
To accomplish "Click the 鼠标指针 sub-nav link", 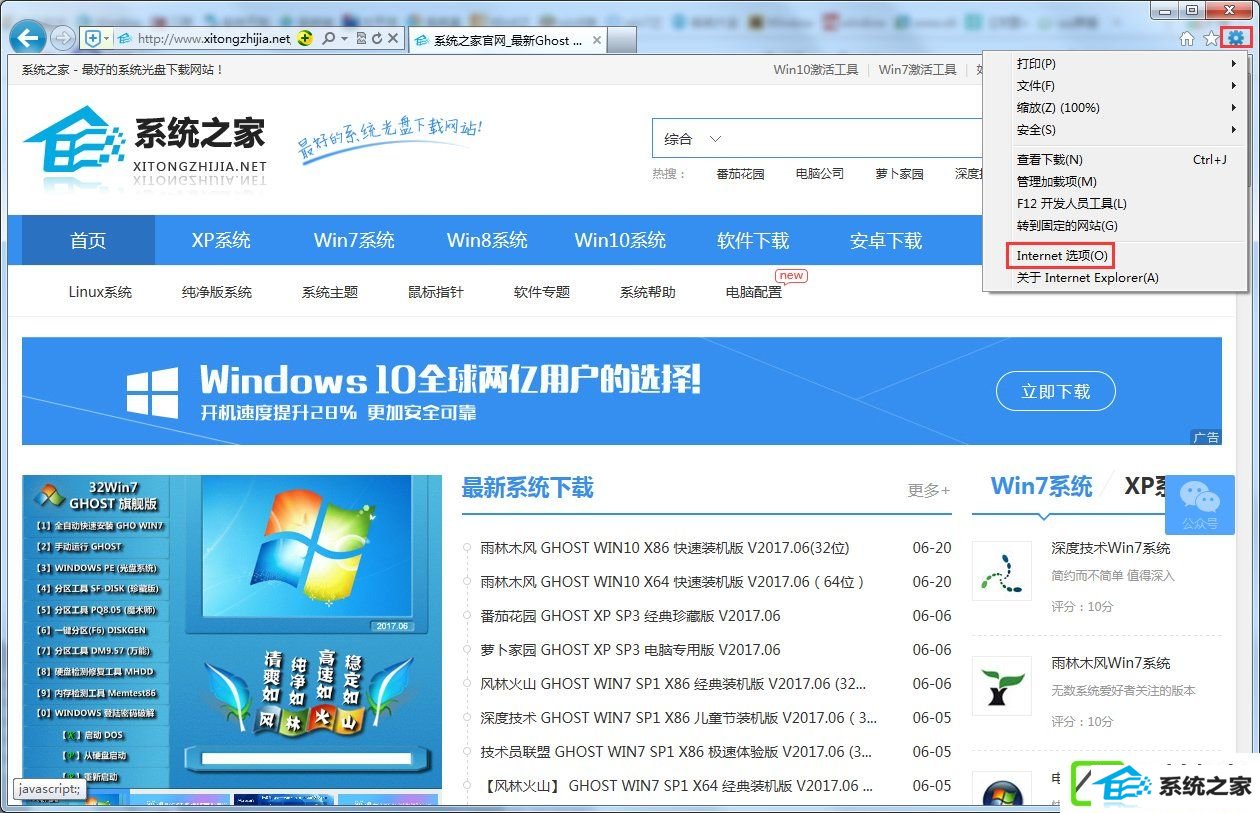I will click(x=436, y=293).
